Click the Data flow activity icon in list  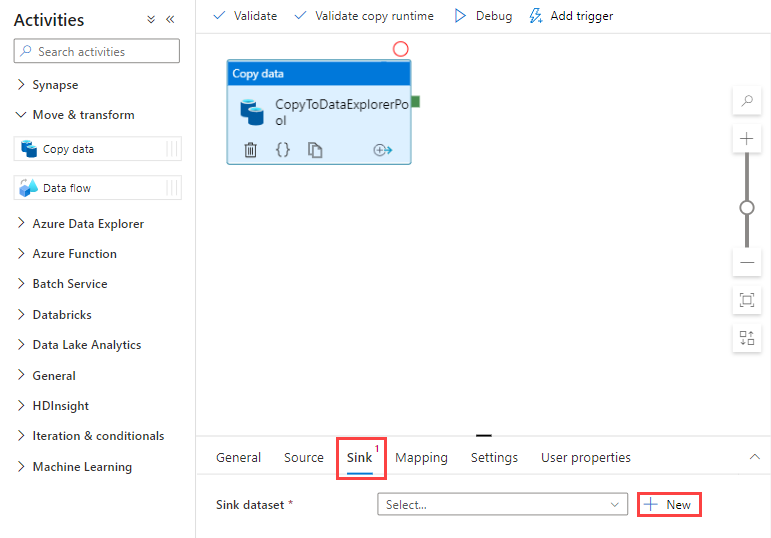pyautogui.click(x=29, y=188)
